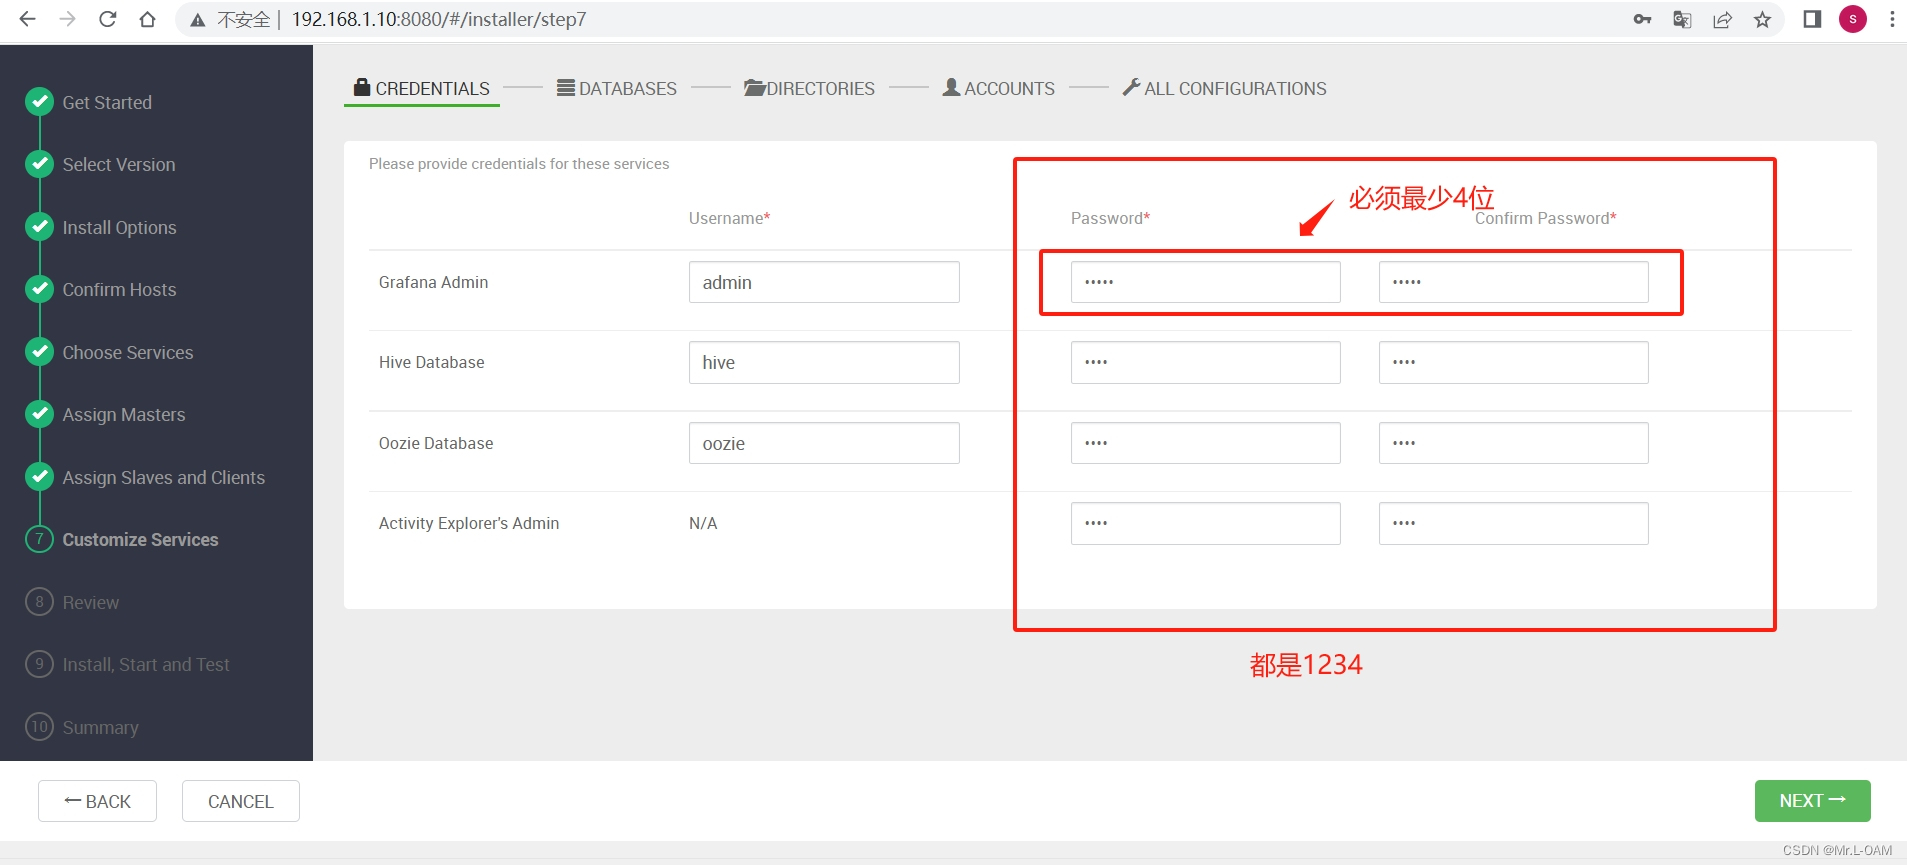Click the Oozie Database row label
The width and height of the screenshot is (1907, 865).
tap(436, 443)
